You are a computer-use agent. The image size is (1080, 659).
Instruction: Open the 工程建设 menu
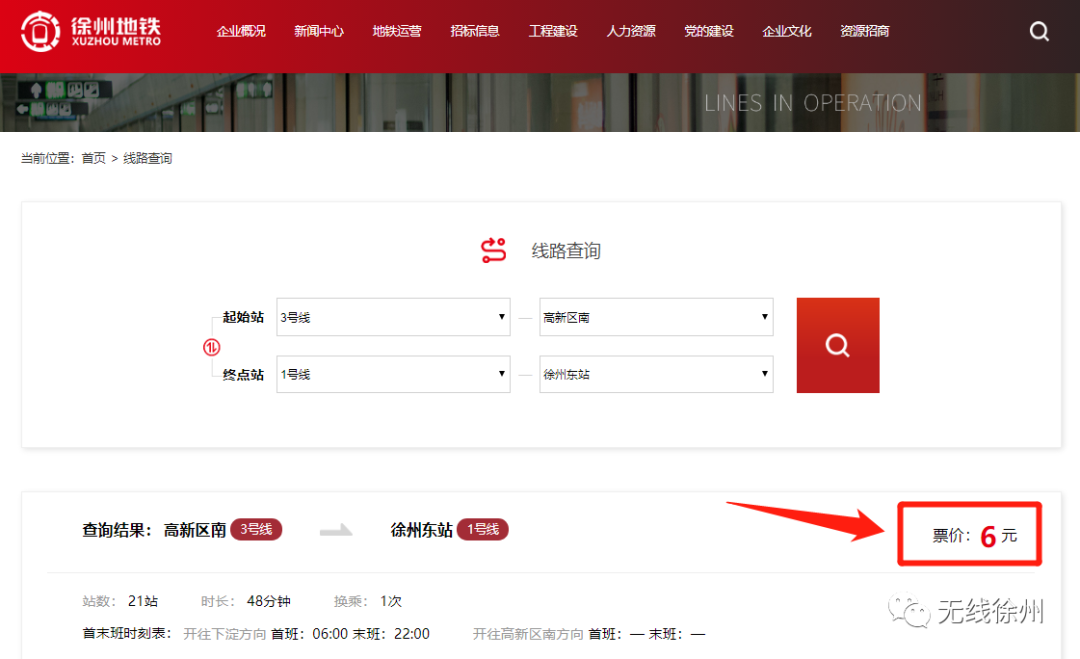(553, 31)
